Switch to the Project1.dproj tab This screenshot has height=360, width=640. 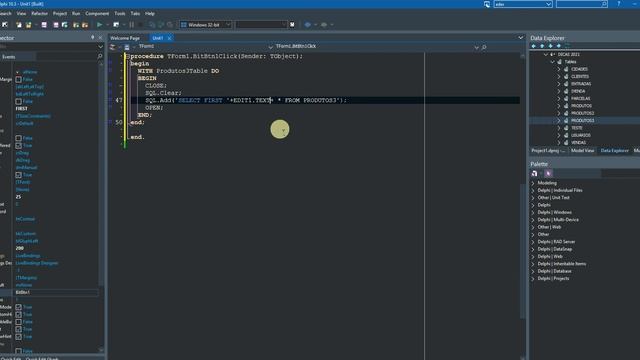548,151
